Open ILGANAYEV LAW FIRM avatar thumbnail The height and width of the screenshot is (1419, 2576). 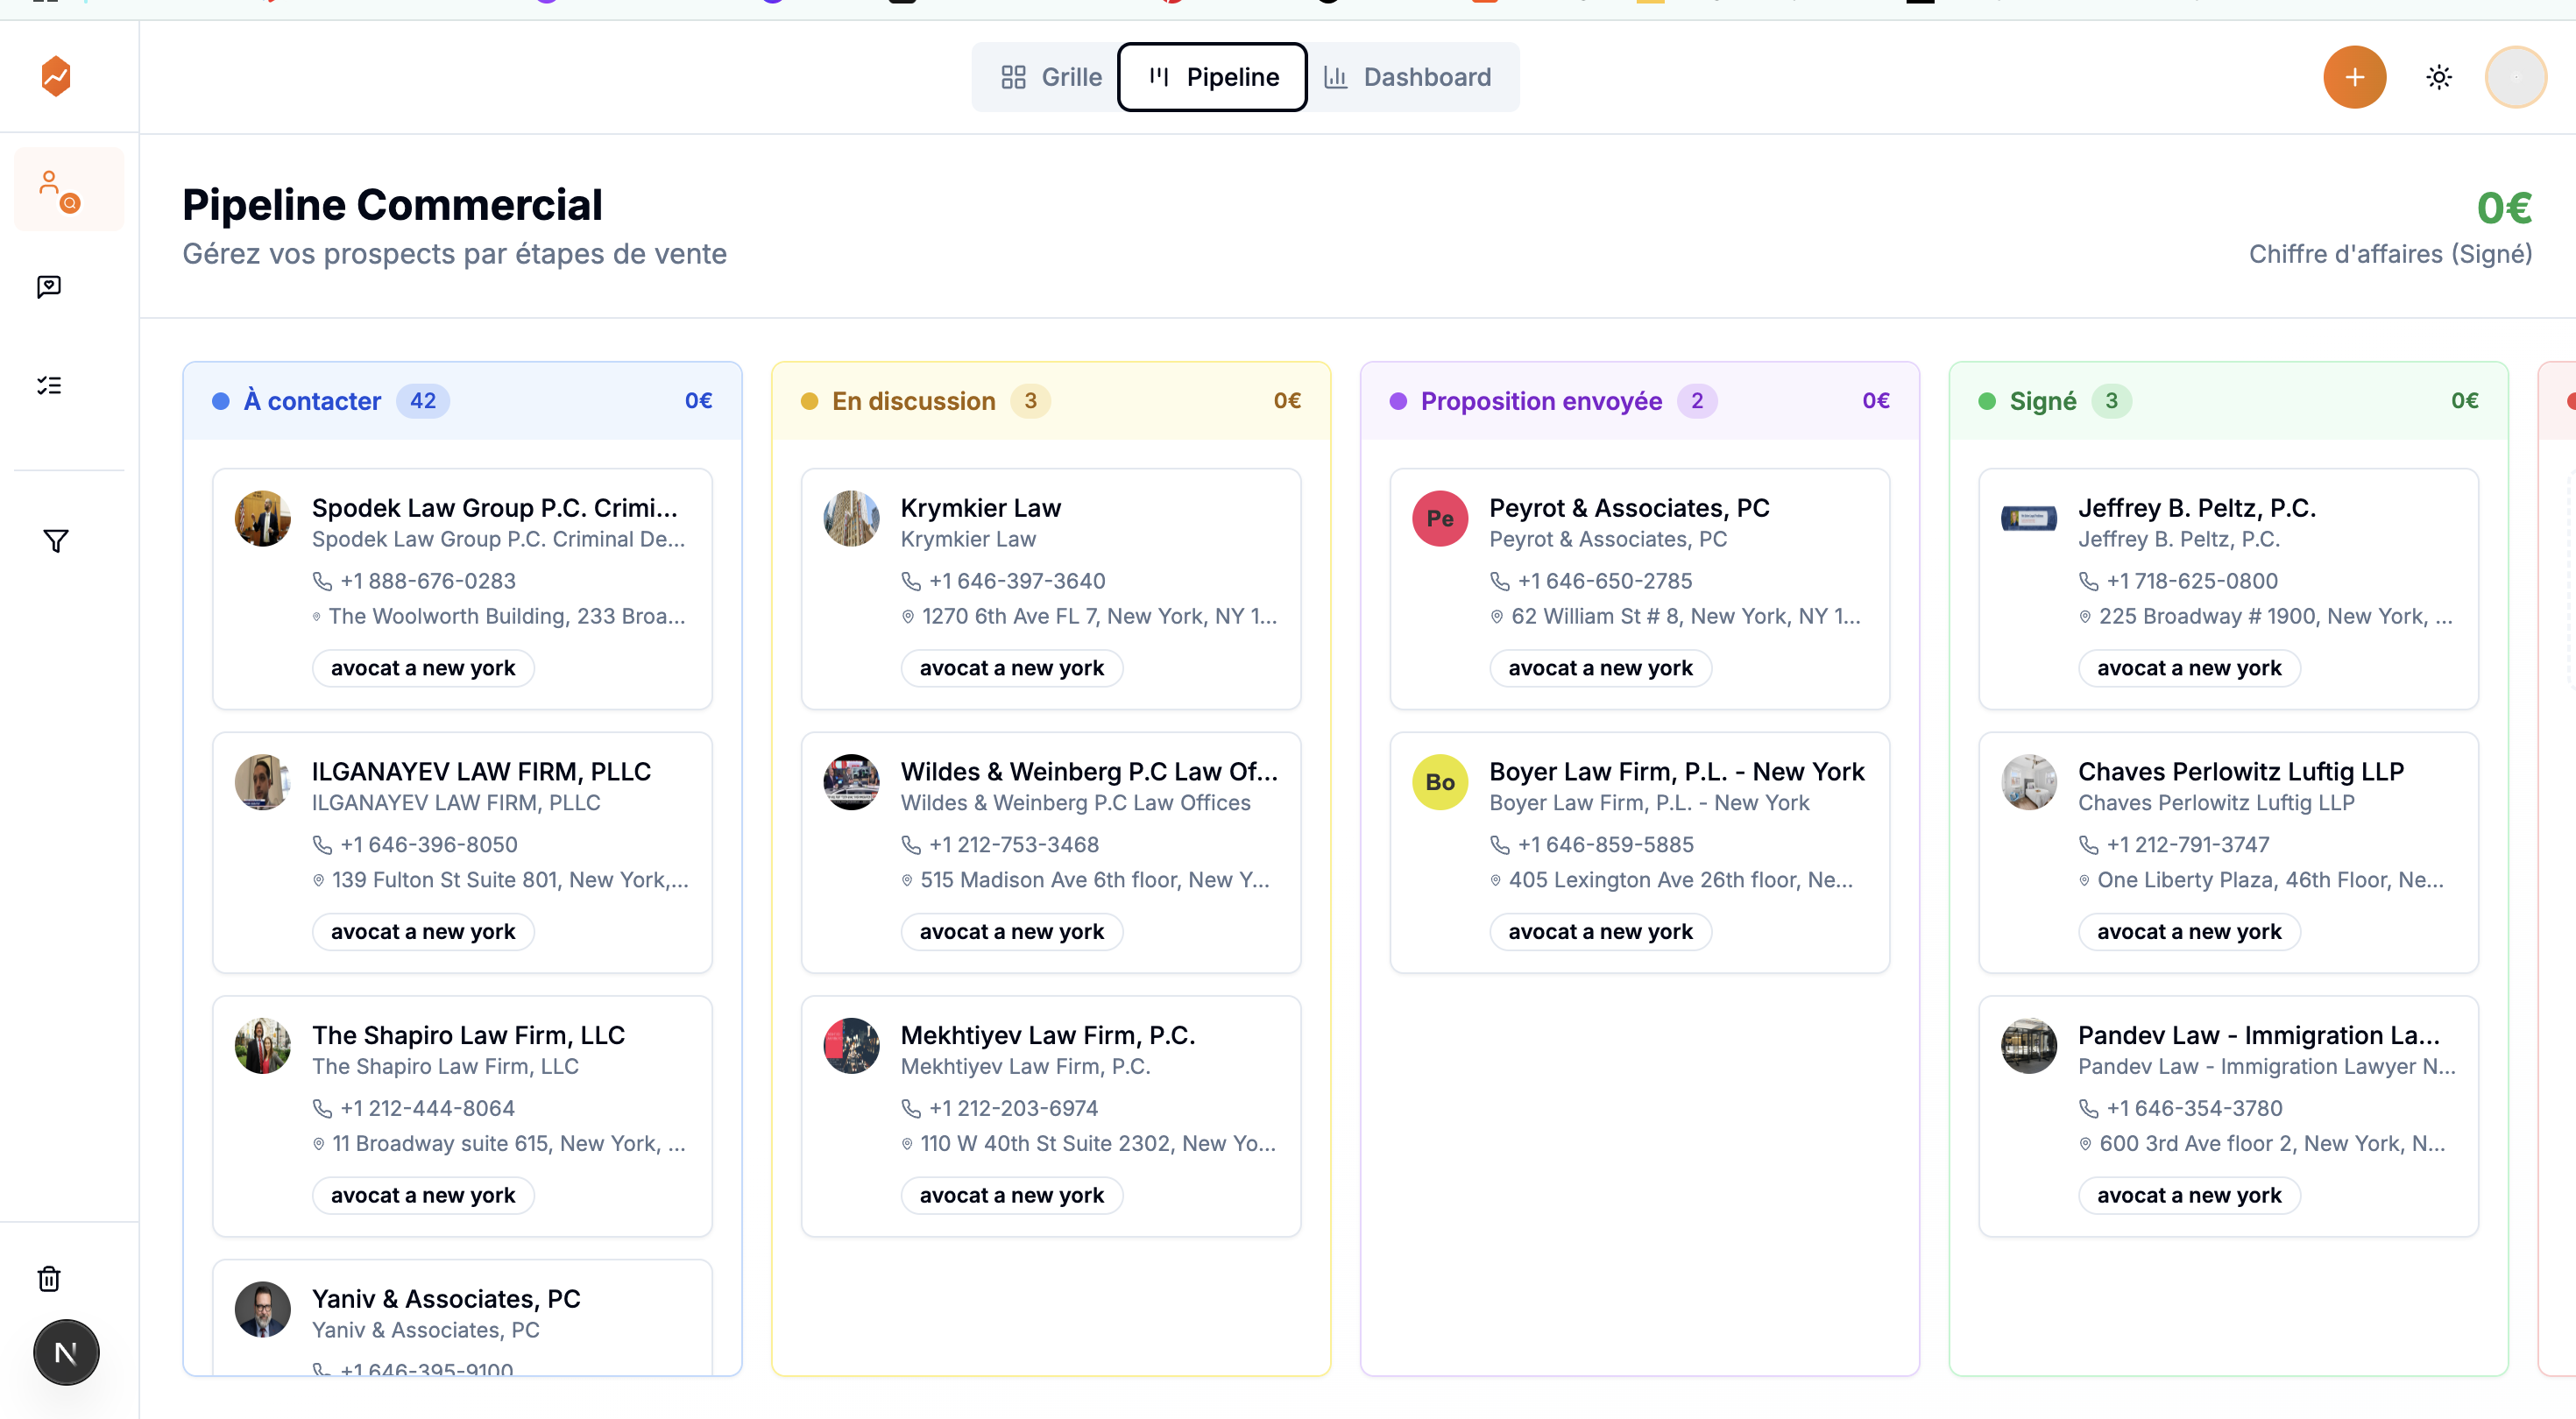coord(263,782)
